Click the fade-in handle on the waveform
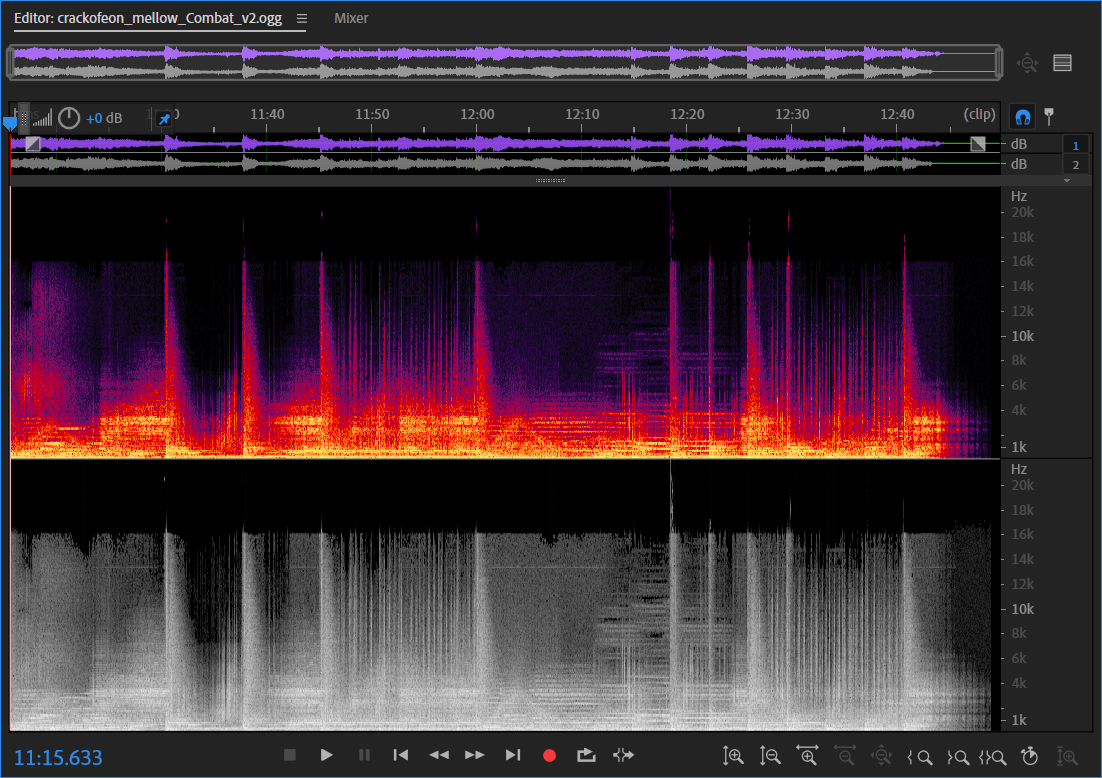 coord(32,144)
